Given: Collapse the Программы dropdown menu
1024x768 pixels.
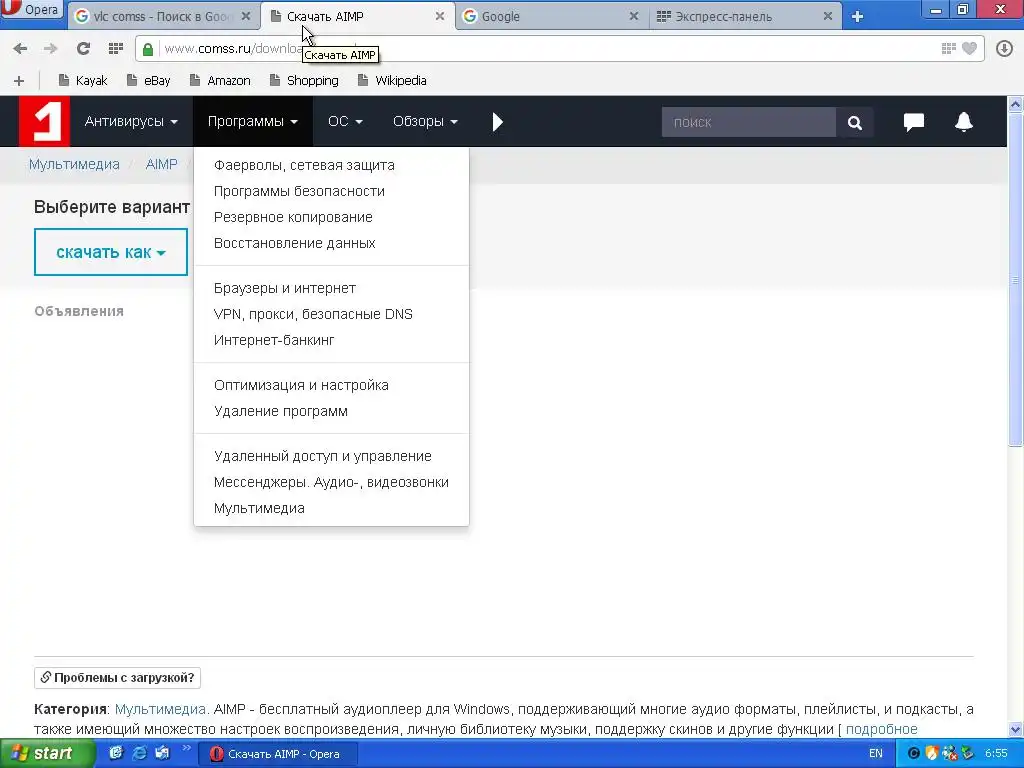Looking at the screenshot, I should 253,121.
